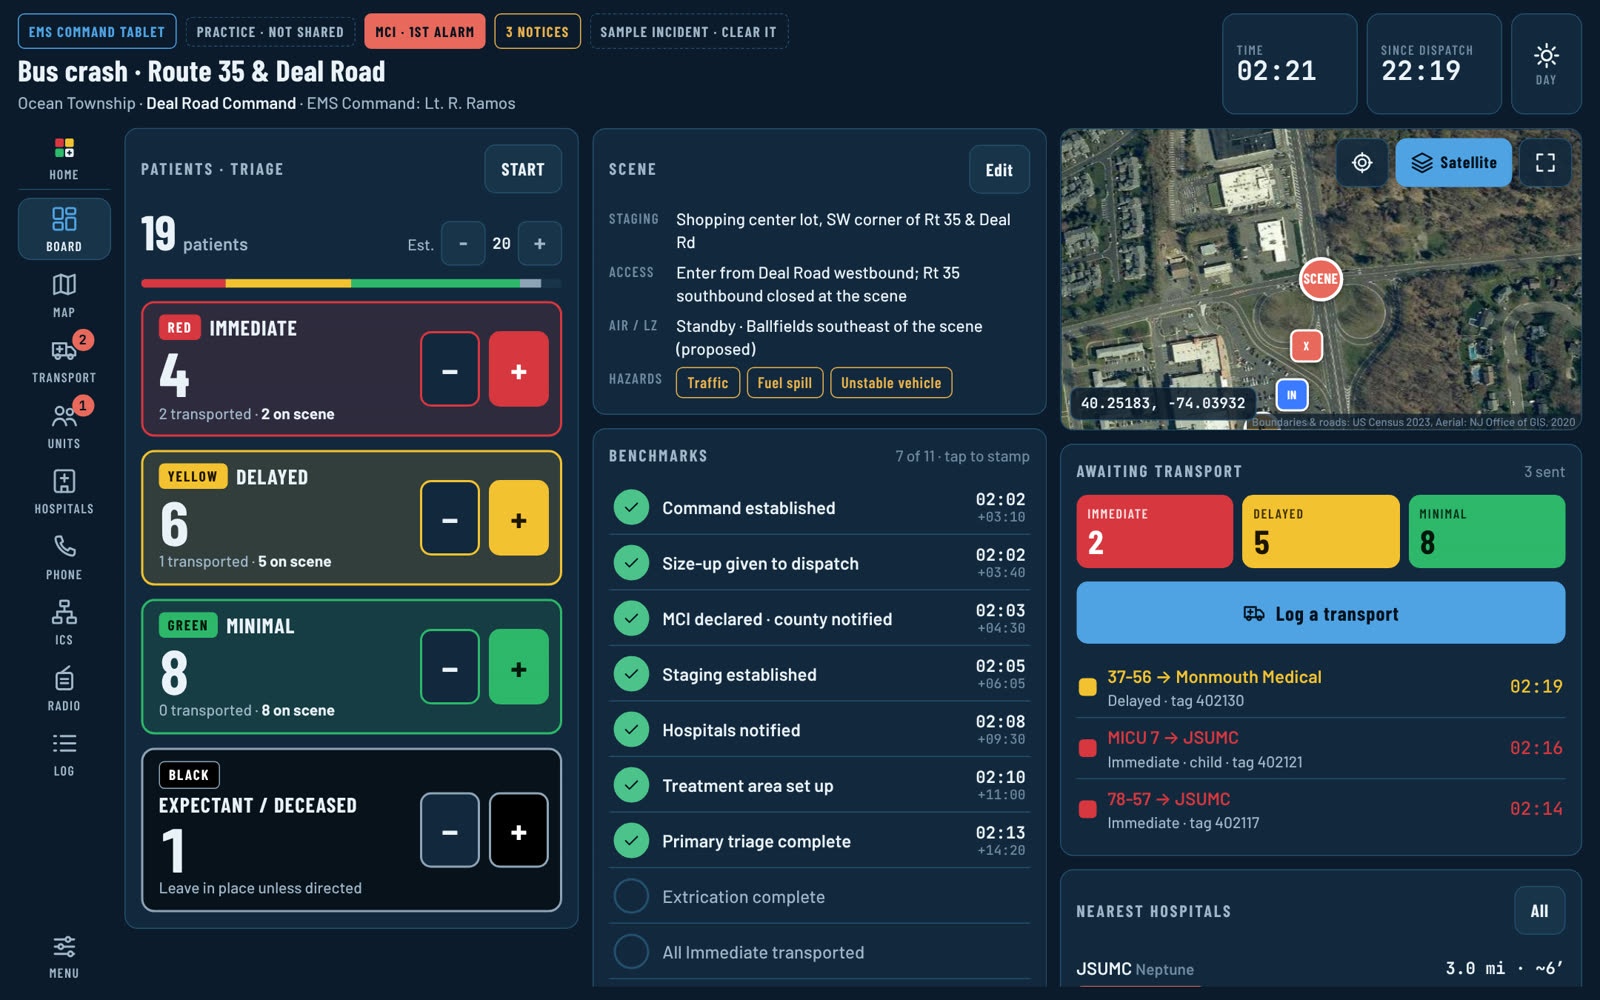Open the ICS org chart icon

pos(64,623)
